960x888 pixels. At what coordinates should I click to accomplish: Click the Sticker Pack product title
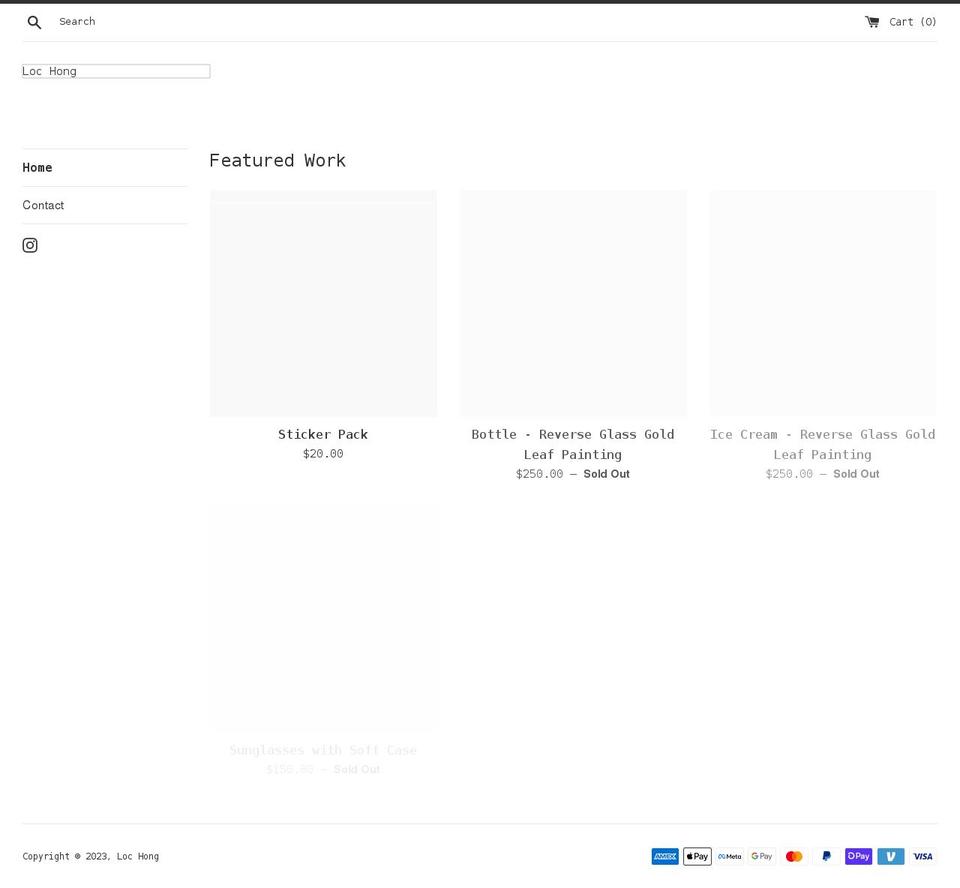(x=323, y=434)
